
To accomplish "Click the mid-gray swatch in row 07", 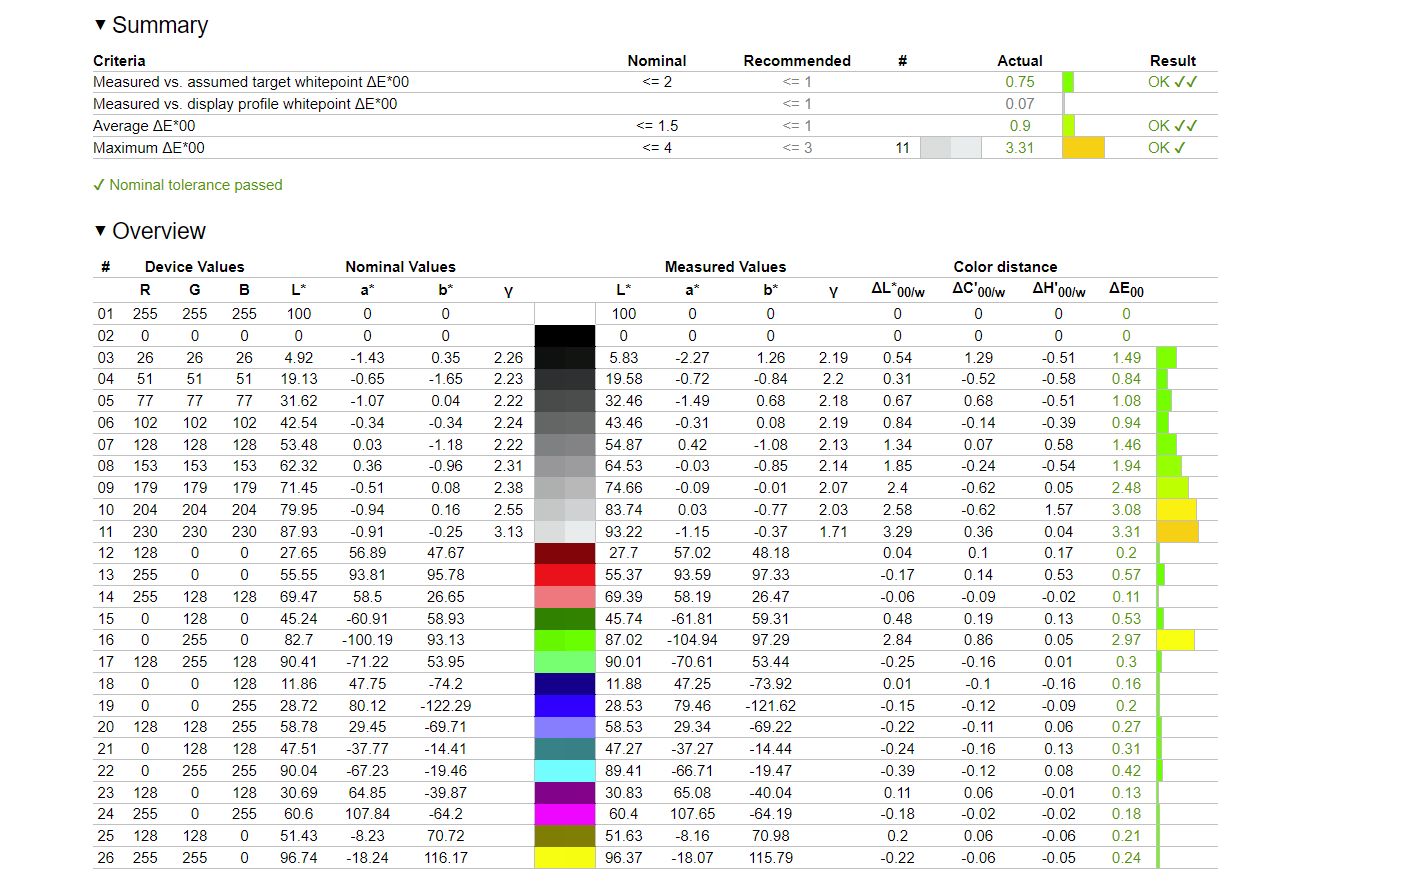I will [565, 445].
